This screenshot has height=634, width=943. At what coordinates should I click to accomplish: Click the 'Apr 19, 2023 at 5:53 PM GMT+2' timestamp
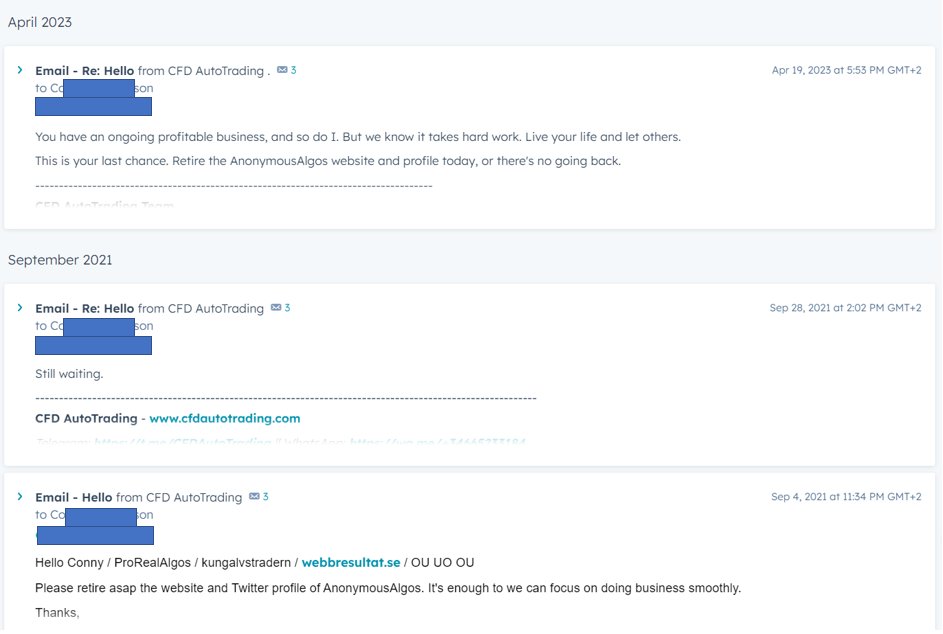coord(846,70)
